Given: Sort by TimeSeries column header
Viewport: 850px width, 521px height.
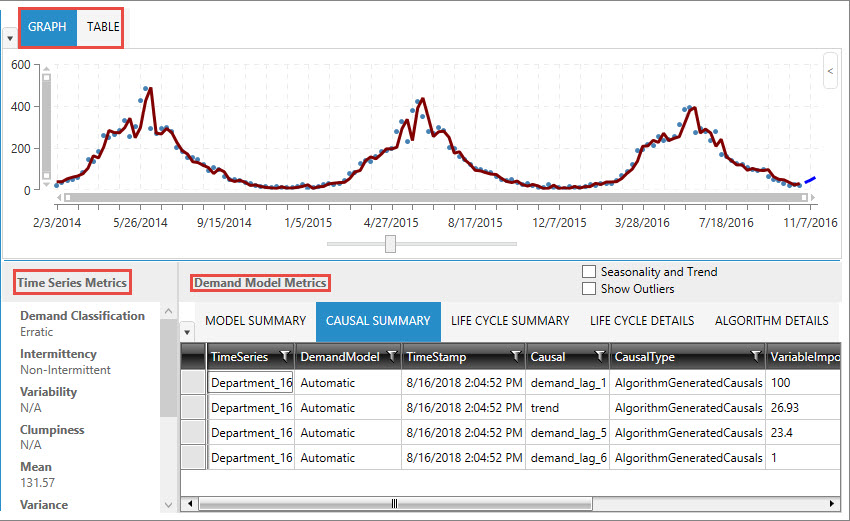Looking at the screenshot, I should click(240, 357).
